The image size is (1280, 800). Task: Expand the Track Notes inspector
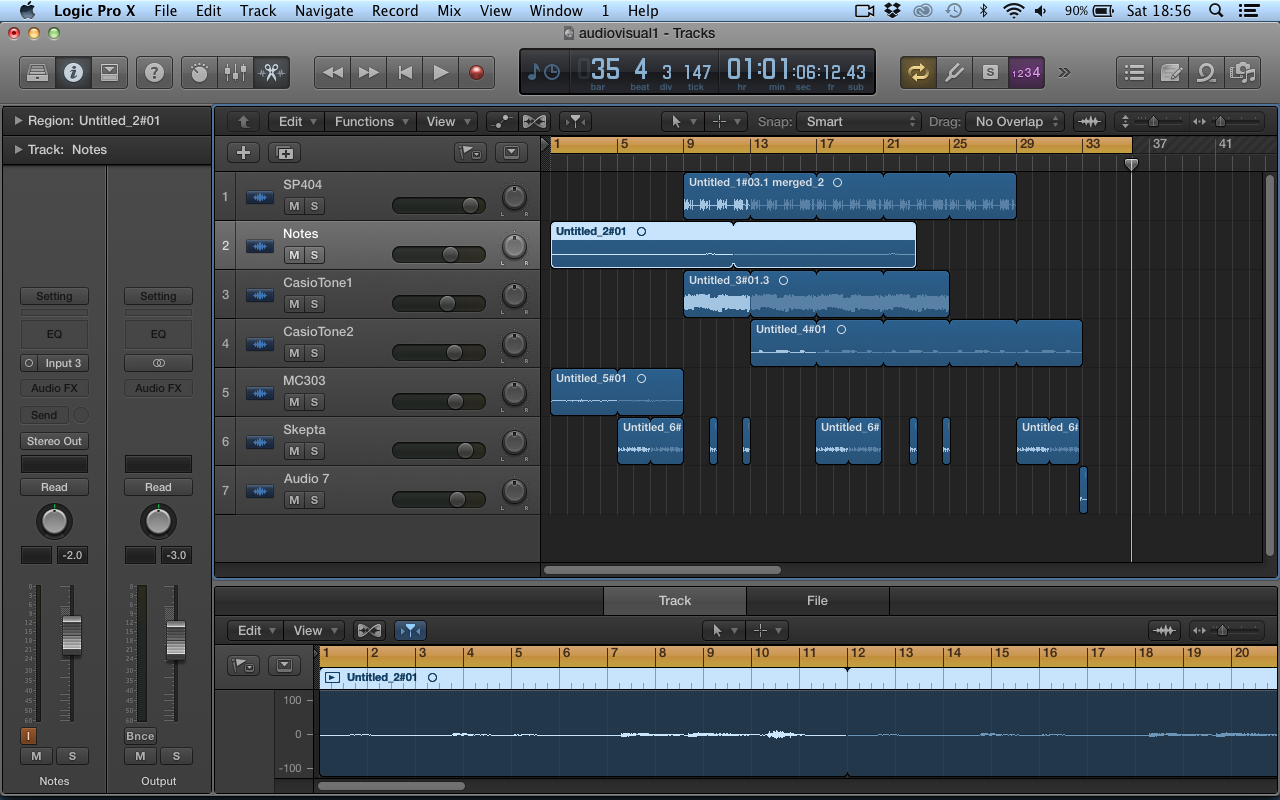click(x=19, y=150)
